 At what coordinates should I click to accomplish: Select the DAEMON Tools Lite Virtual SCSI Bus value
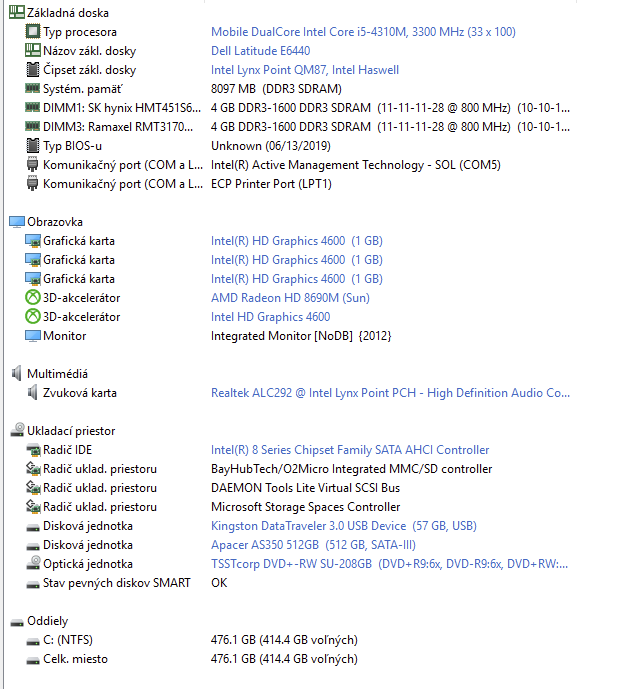pyautogui.click(x=305, y=488)
